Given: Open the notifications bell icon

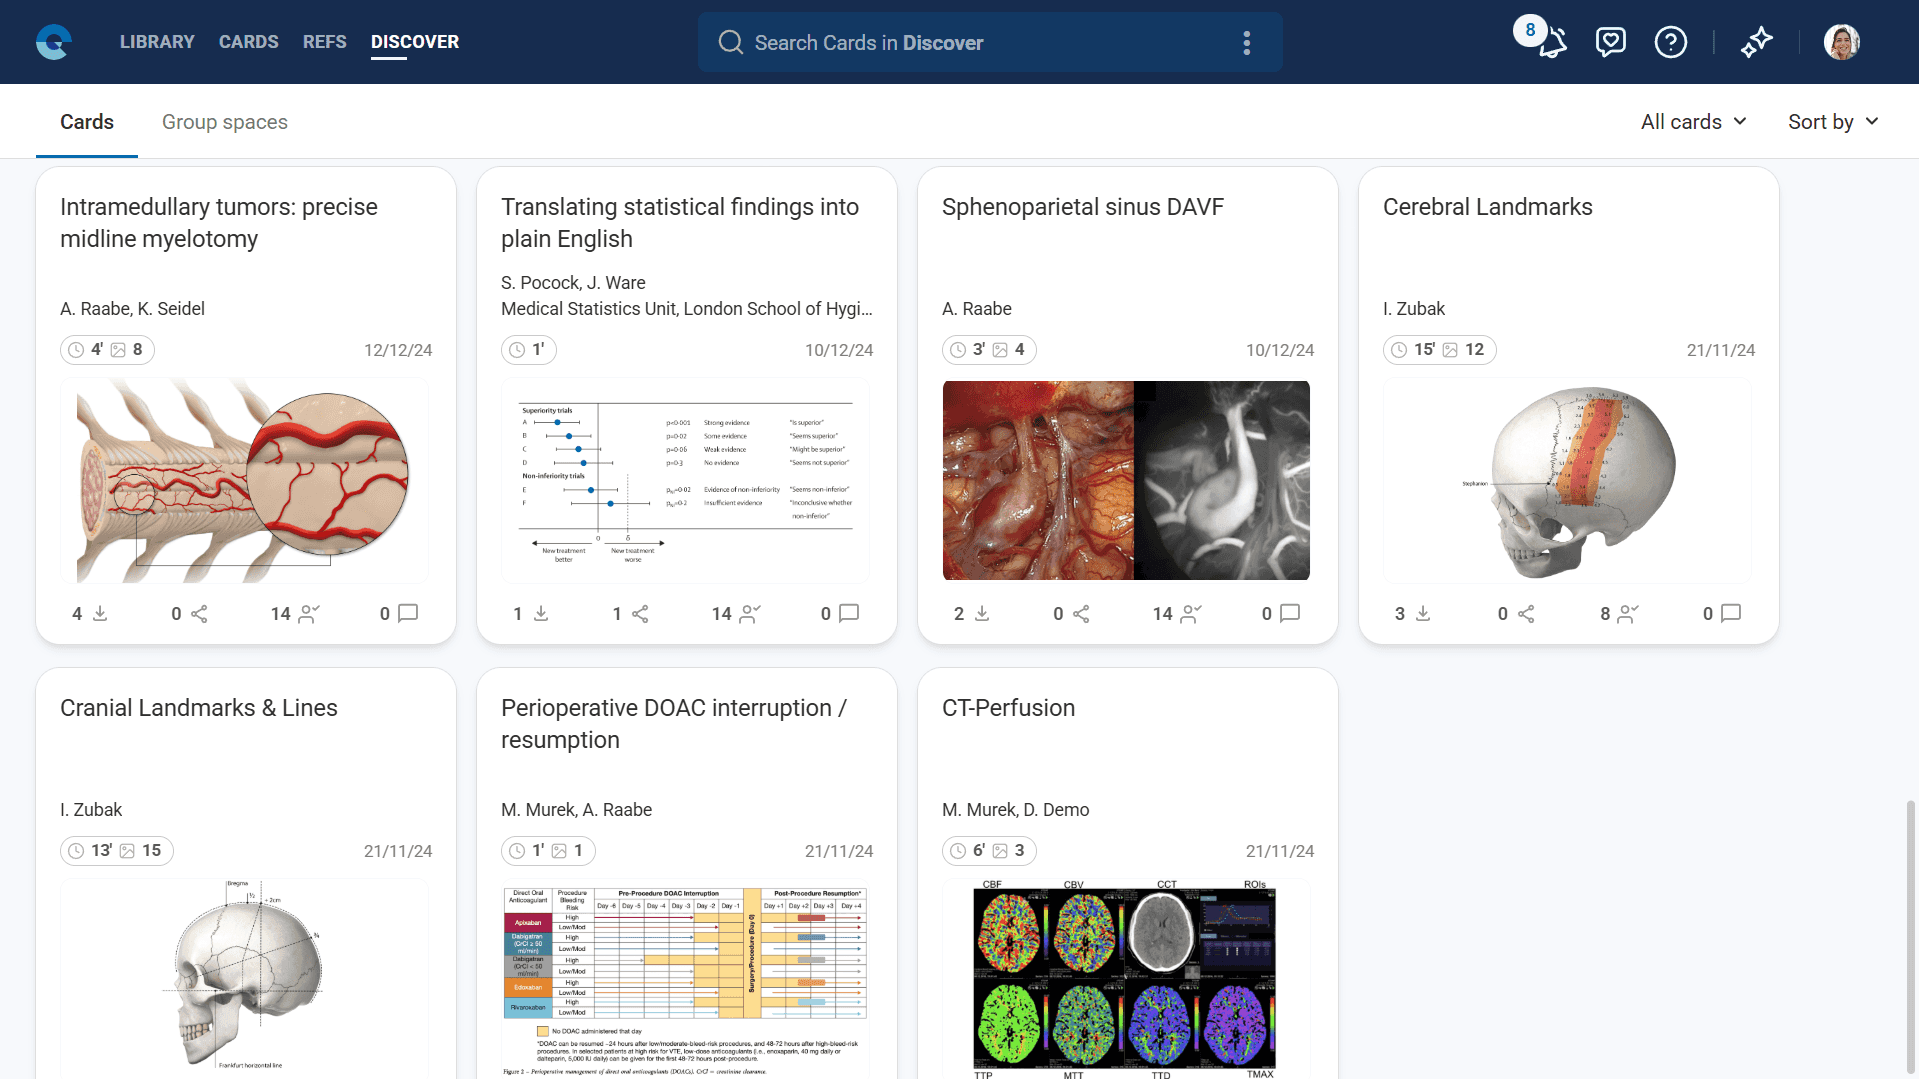Looking at the screenshot, I should [x=1553, y=43].
